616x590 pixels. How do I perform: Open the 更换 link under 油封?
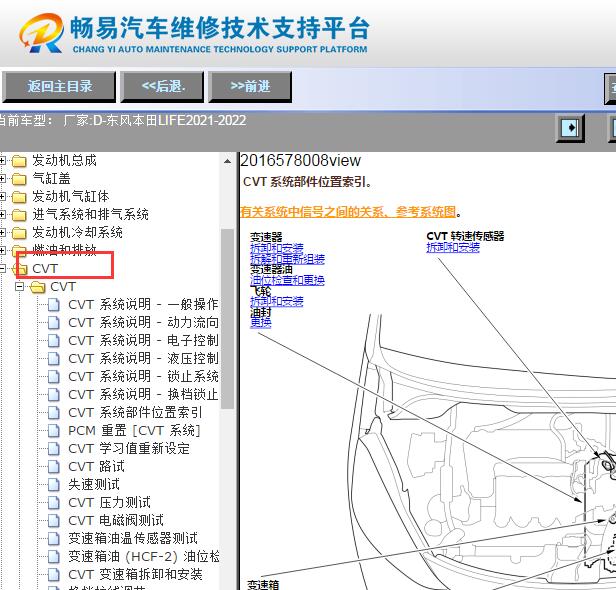pyautogui.click(x=261, y=323)
